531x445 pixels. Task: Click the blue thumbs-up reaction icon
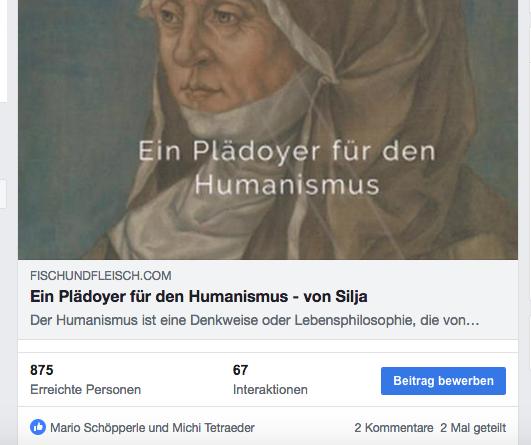38,427
